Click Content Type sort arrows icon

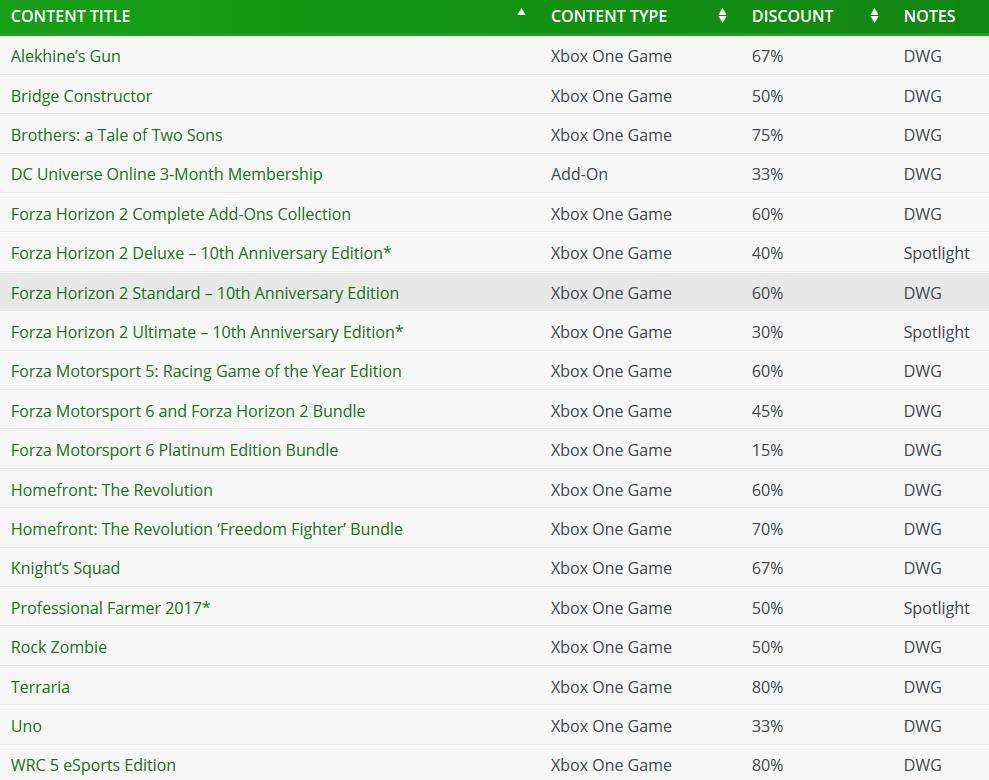coord(722,16)
